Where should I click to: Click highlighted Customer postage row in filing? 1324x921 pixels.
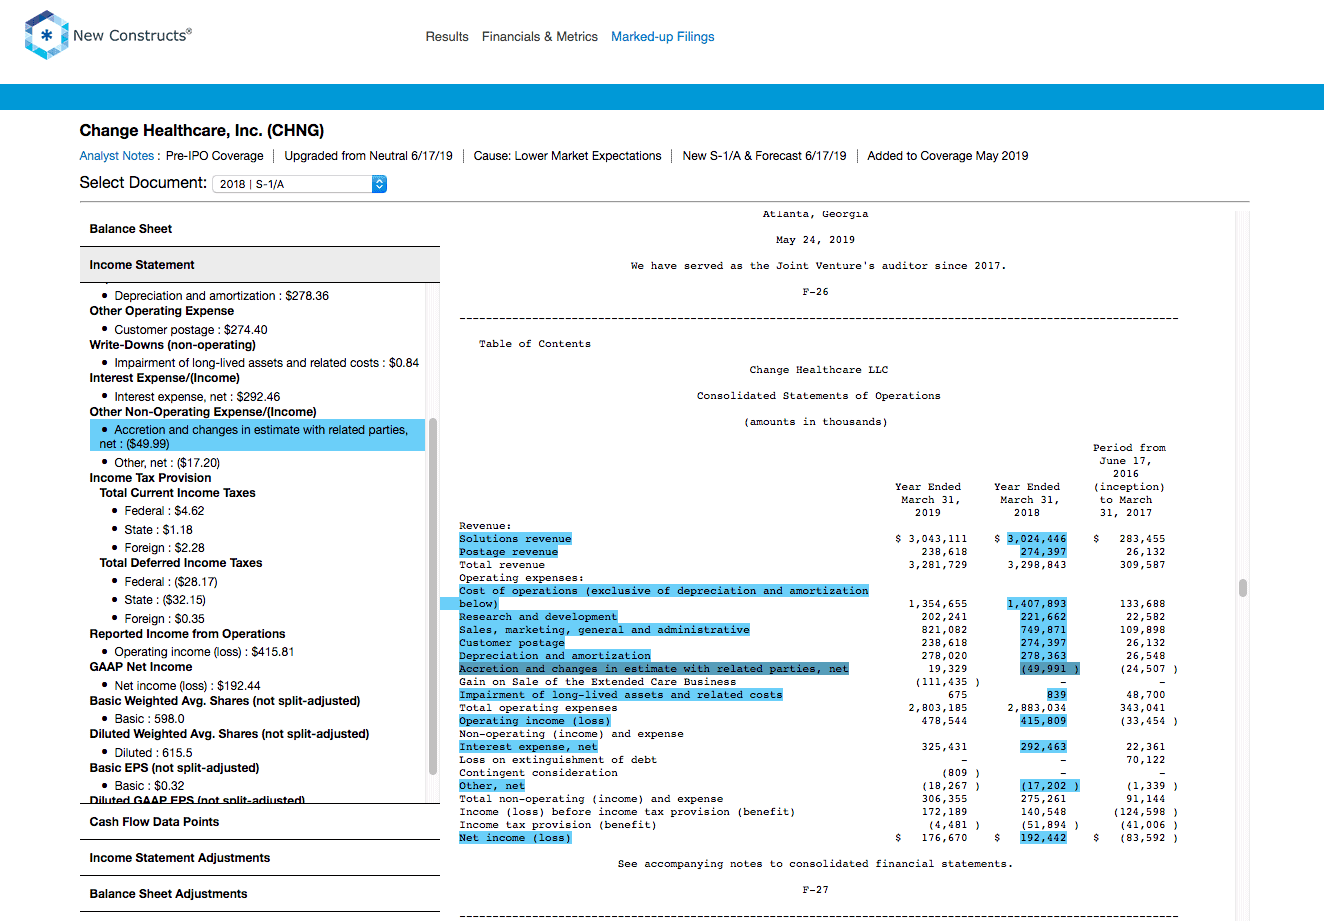click(511, 643)
